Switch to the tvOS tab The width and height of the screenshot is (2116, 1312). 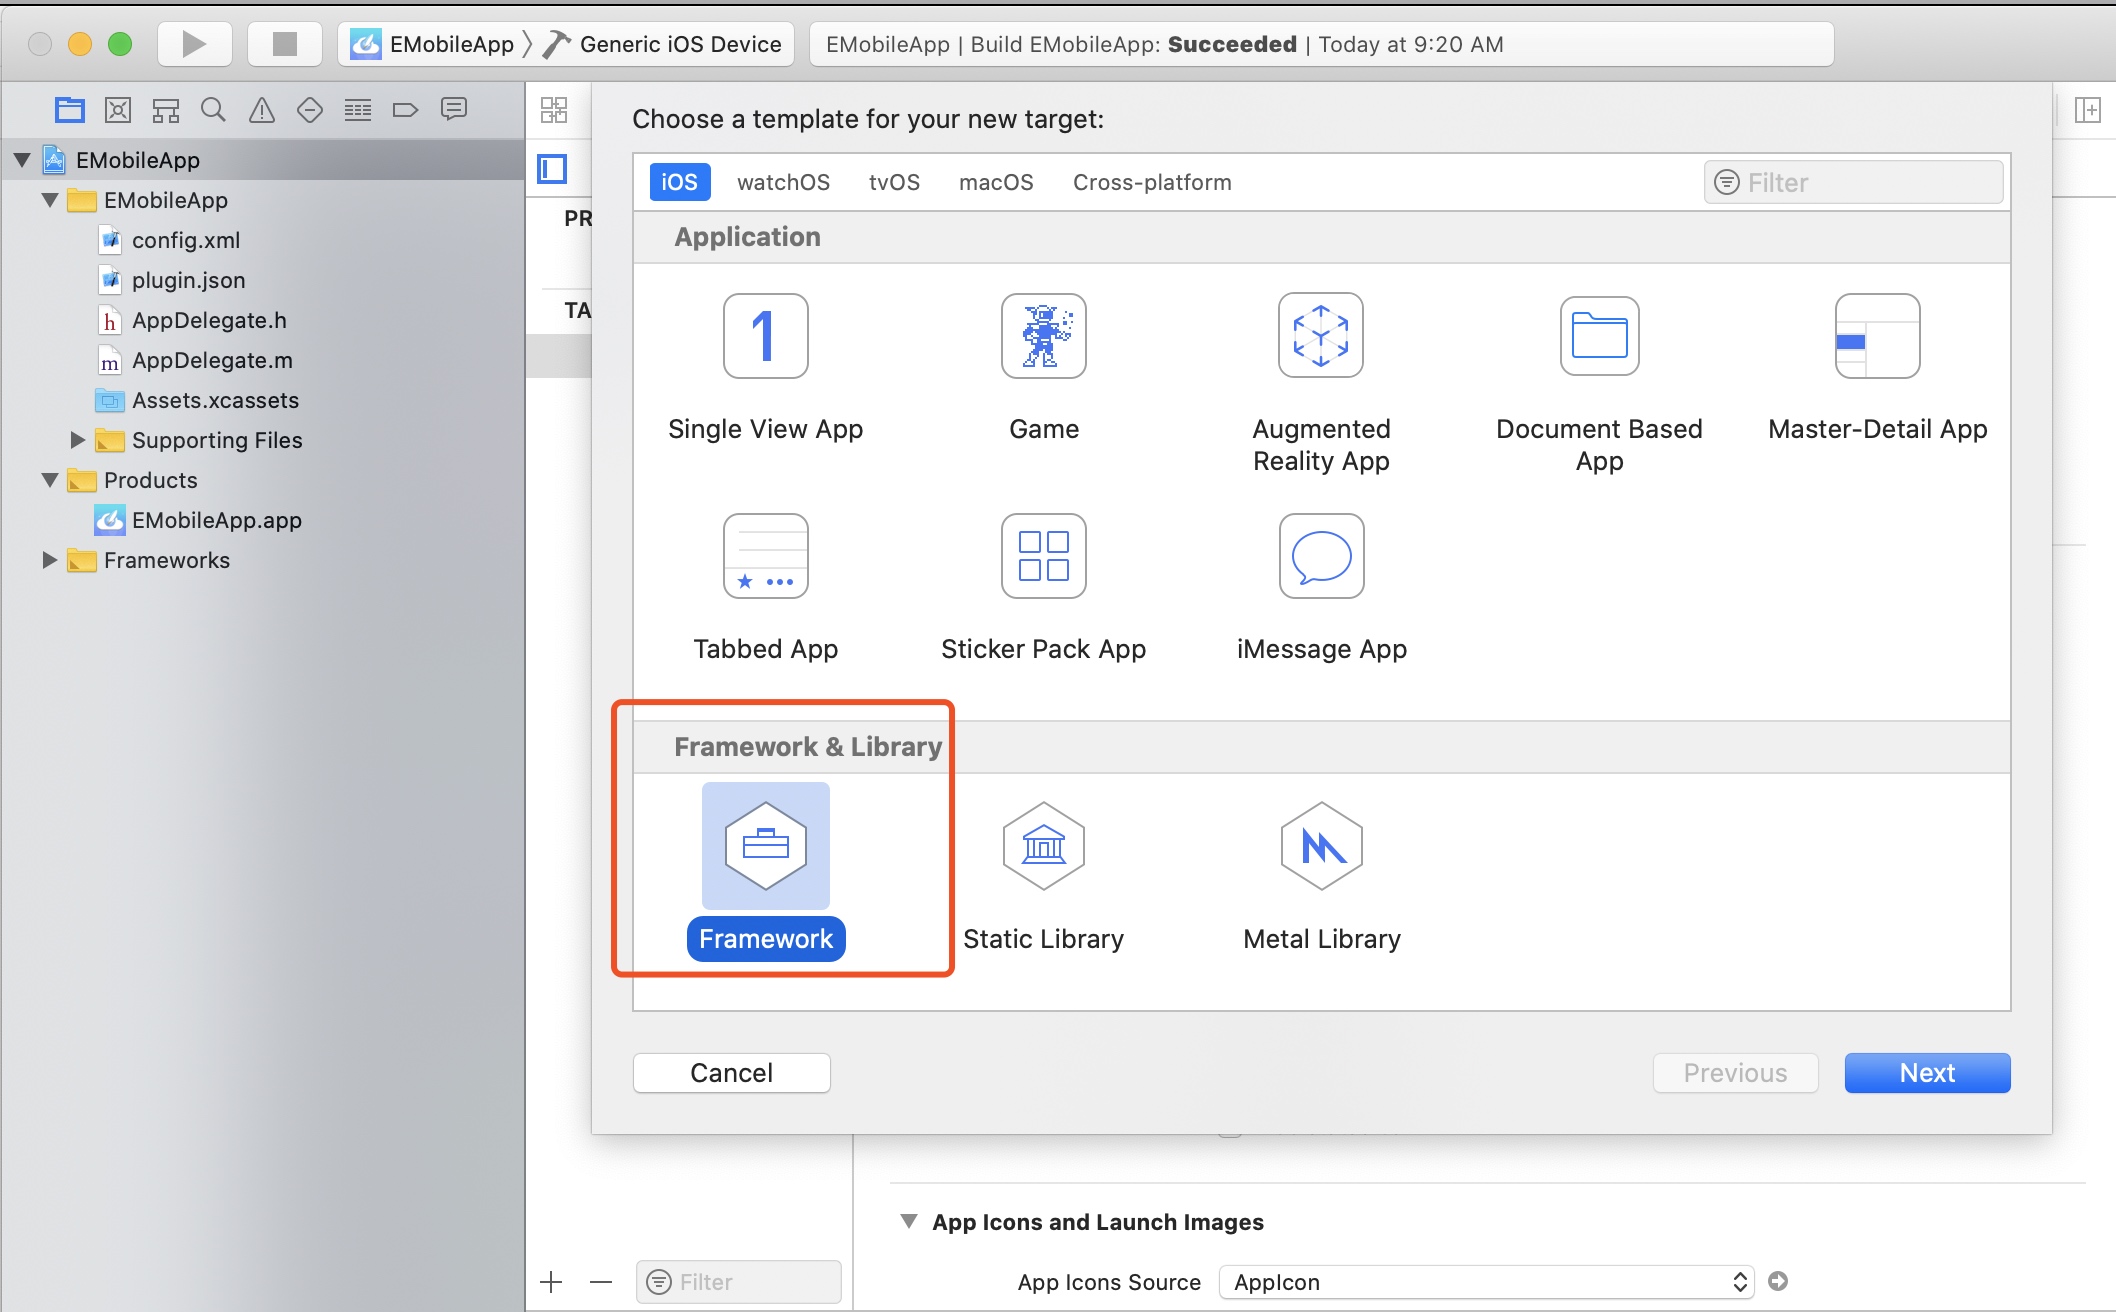pyautogui.click(x=894, y=182)
